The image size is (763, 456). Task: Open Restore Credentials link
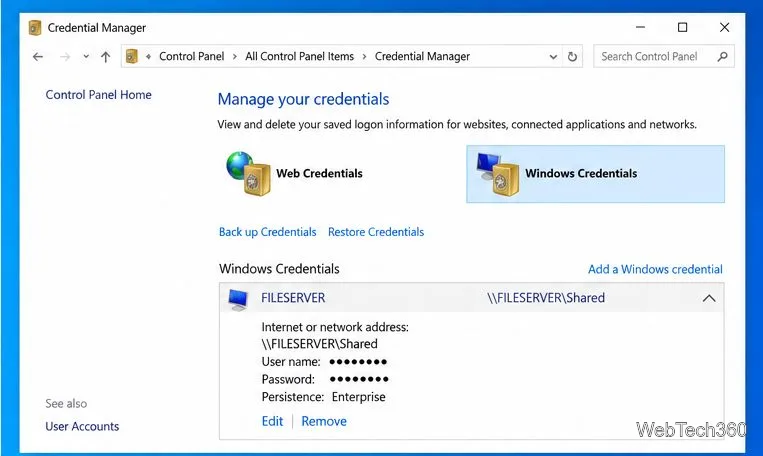[376, 232]
